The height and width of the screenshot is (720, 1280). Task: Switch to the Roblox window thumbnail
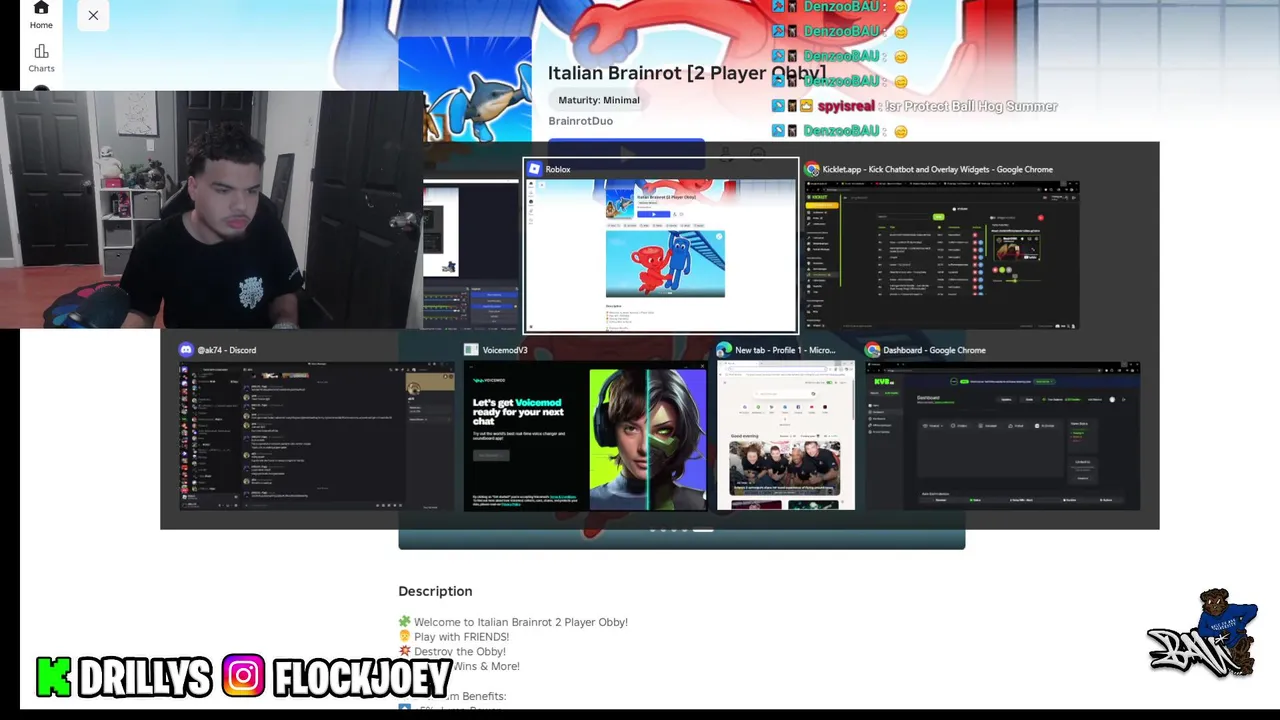[661, 255]
